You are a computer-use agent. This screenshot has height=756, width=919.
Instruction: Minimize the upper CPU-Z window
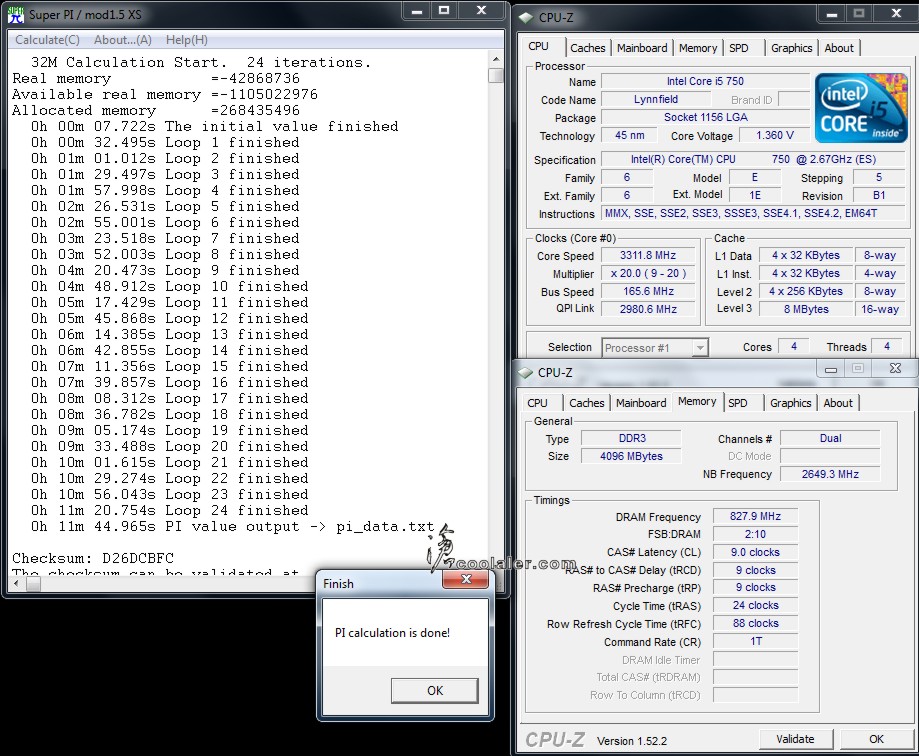coord(832,14)
